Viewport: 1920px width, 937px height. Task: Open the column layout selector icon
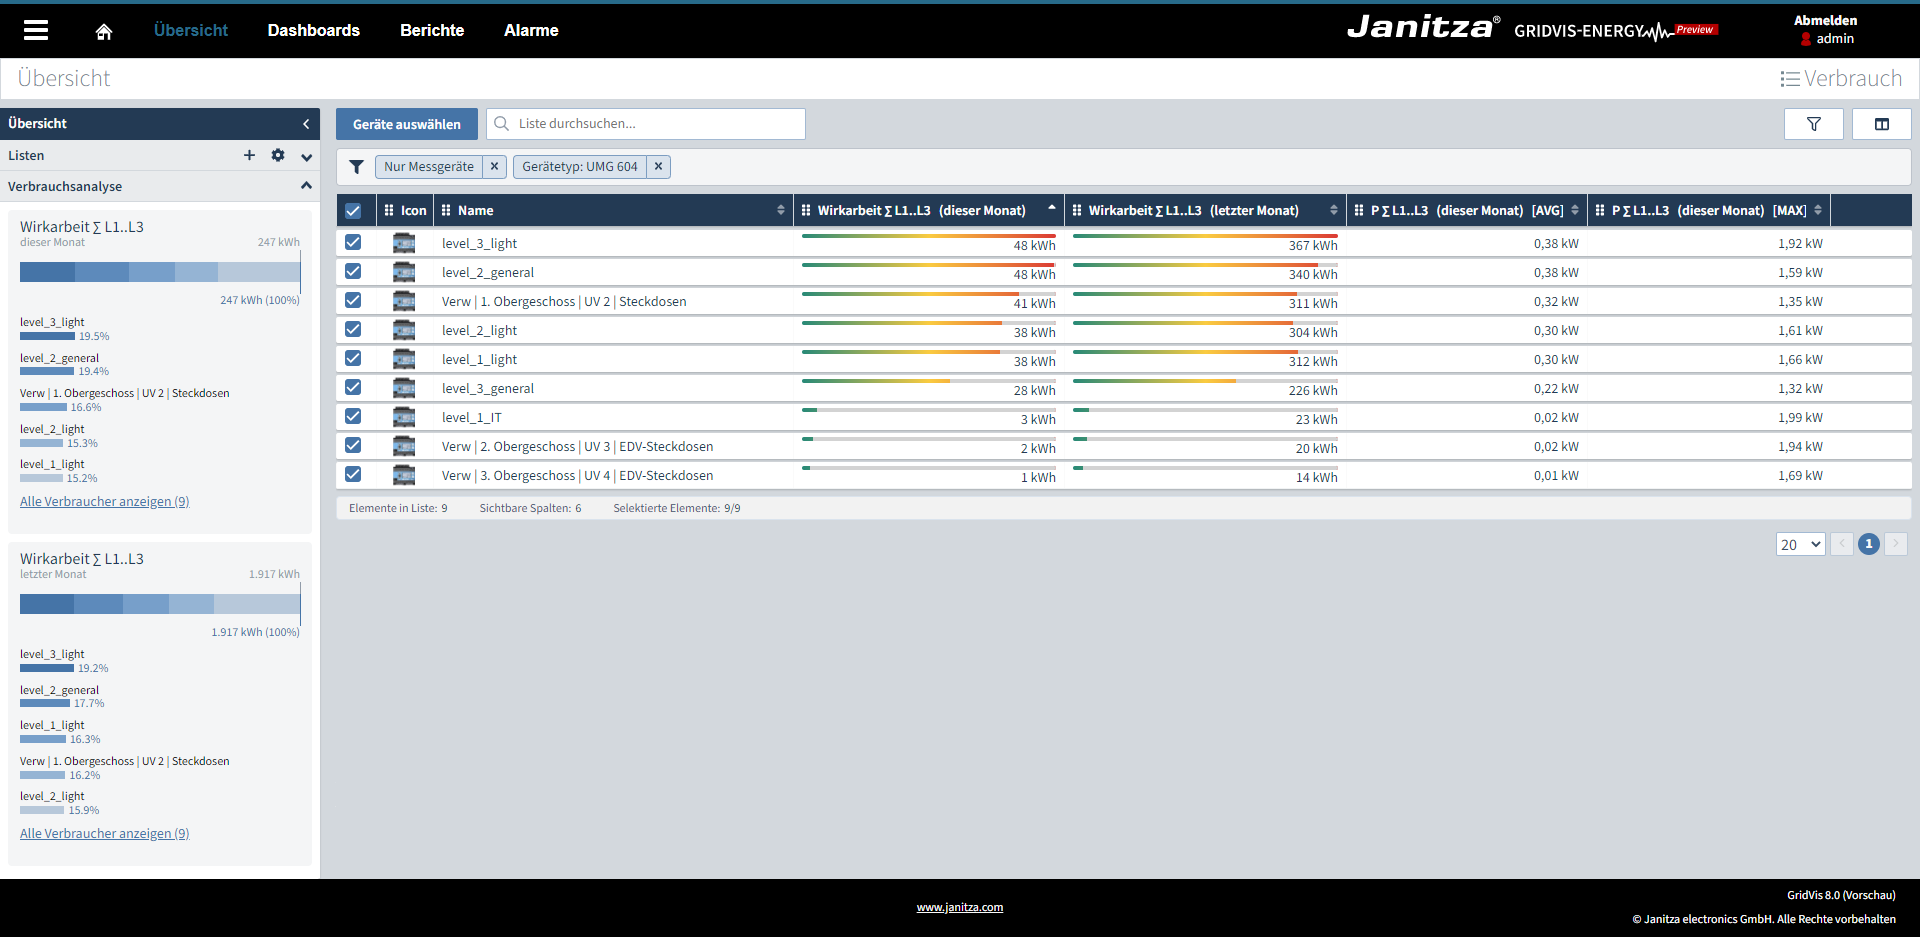coord(1881,124)
